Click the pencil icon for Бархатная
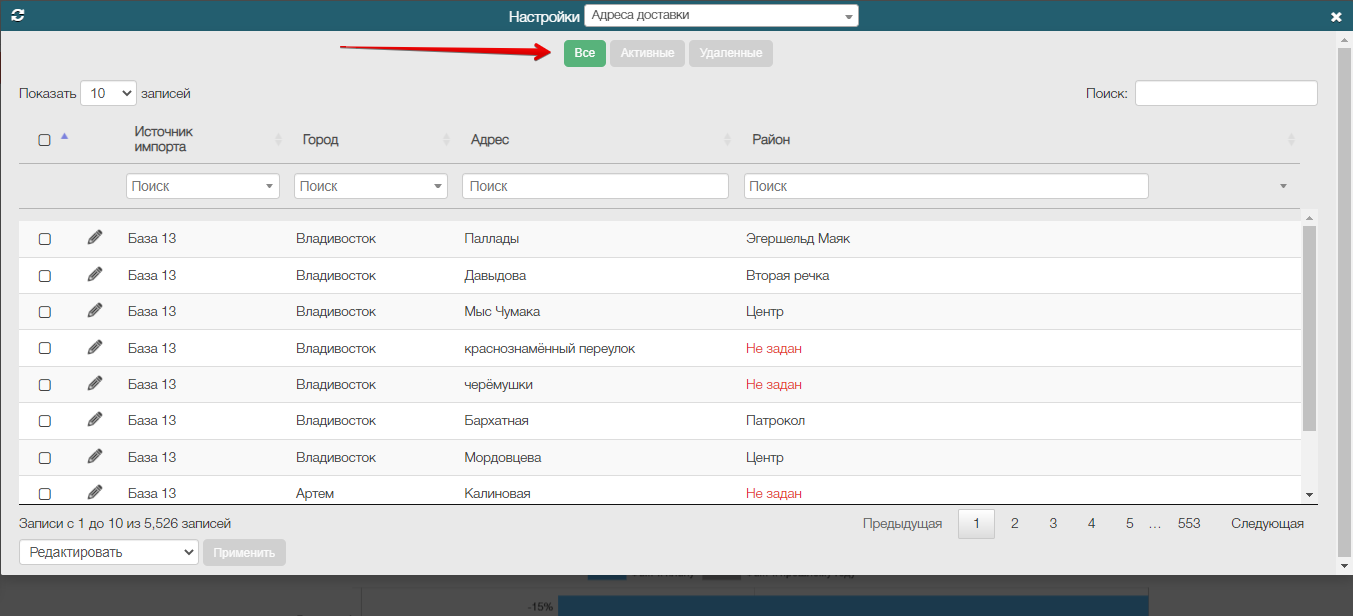 click(x=95, y=419)
